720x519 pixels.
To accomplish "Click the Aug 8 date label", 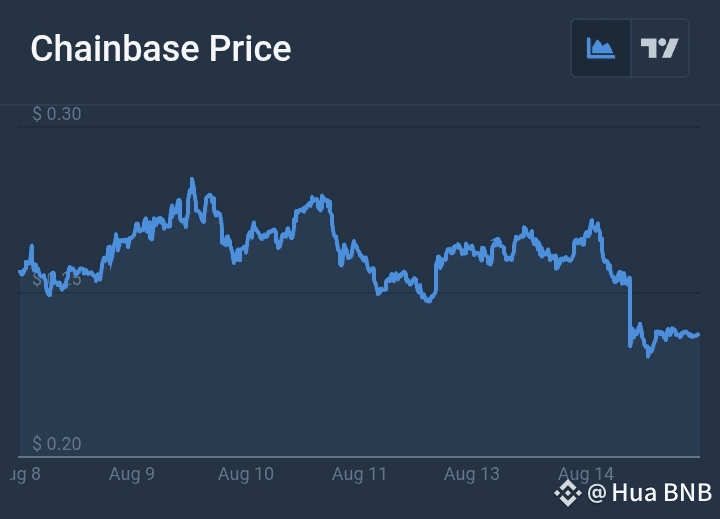I will 25,474.
